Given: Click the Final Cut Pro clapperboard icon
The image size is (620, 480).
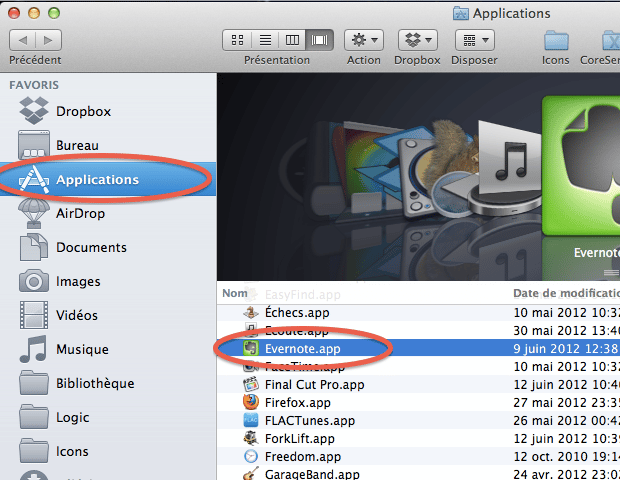Looking at the screenshot, I should [x=251, y=384].
